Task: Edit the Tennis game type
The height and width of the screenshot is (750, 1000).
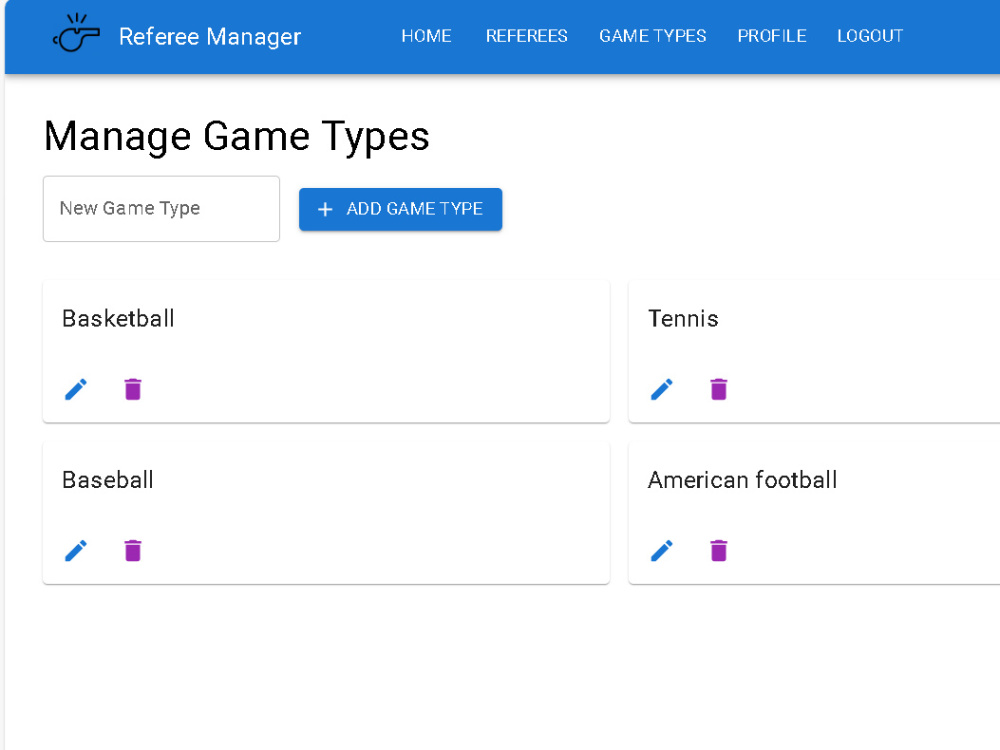Action: (x=661, y=389)
